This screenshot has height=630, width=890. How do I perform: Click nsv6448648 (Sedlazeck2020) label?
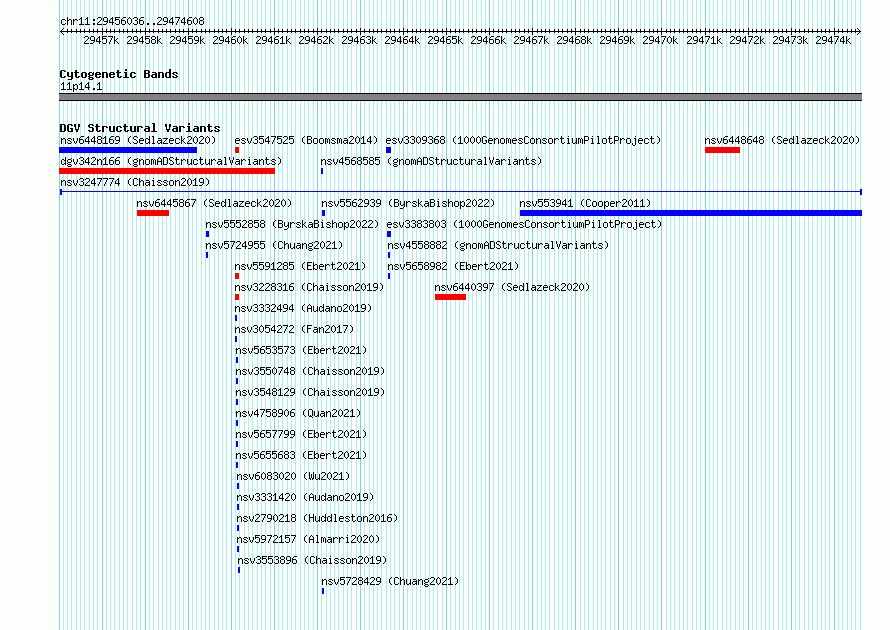point(782,140)
